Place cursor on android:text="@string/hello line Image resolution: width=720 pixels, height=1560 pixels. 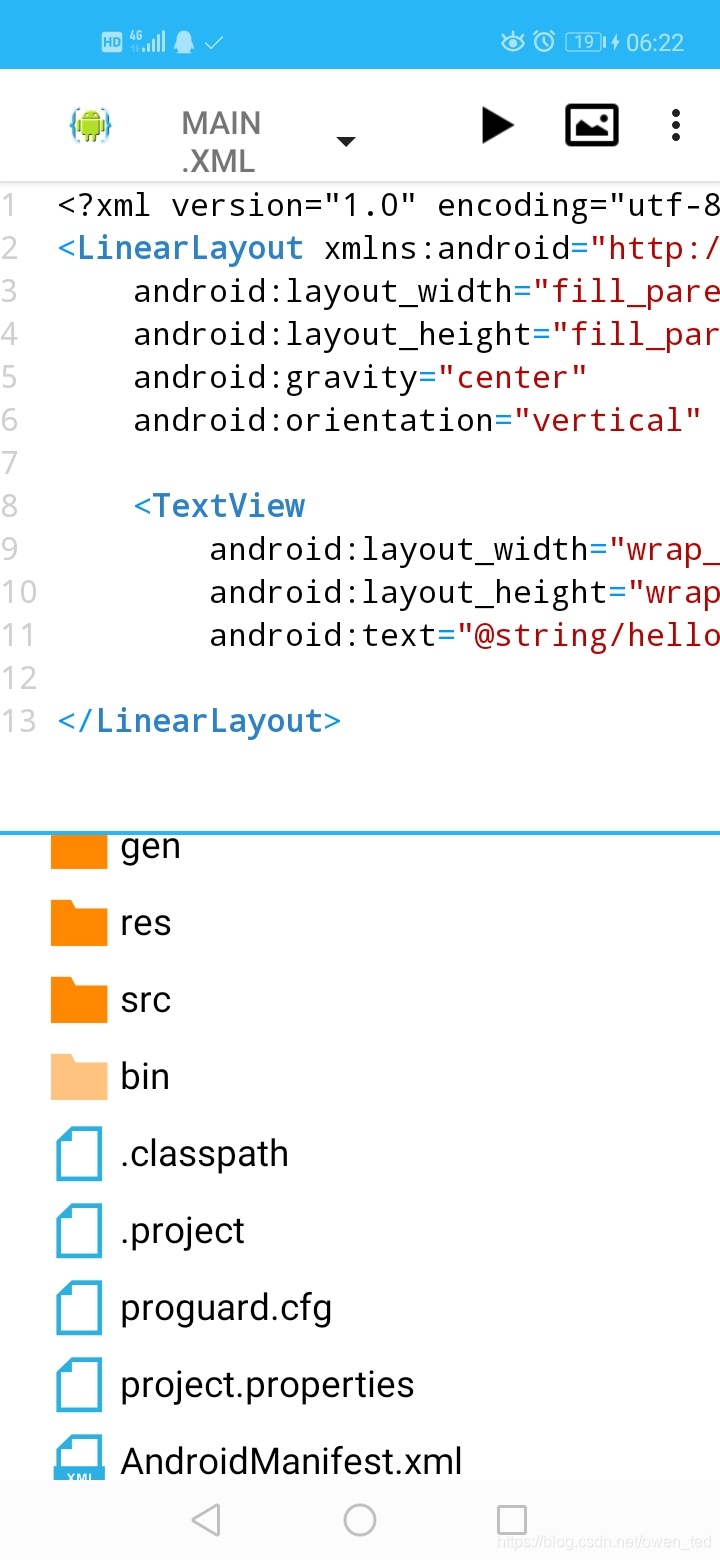[x=464, y=635]
